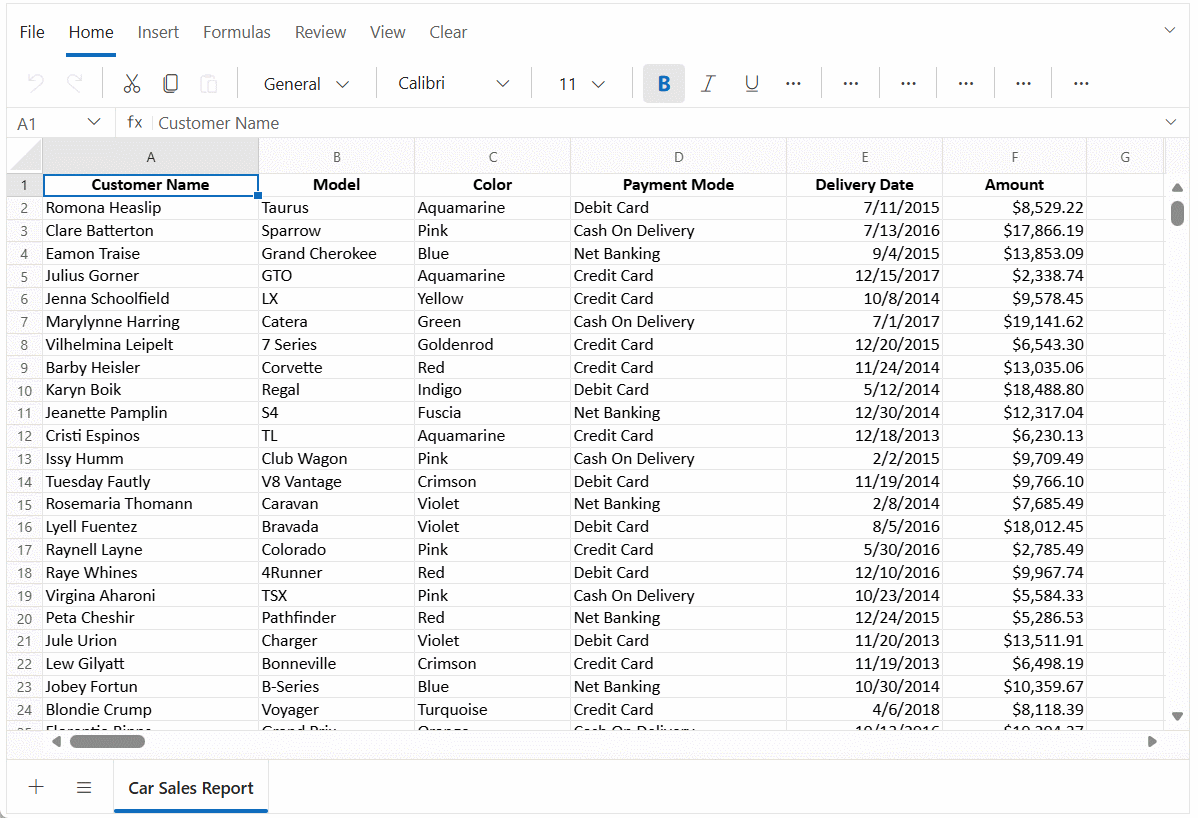Viewport: 1198px width, 818px height.
Task: Select row 10 header
Action: coord(24,390)
